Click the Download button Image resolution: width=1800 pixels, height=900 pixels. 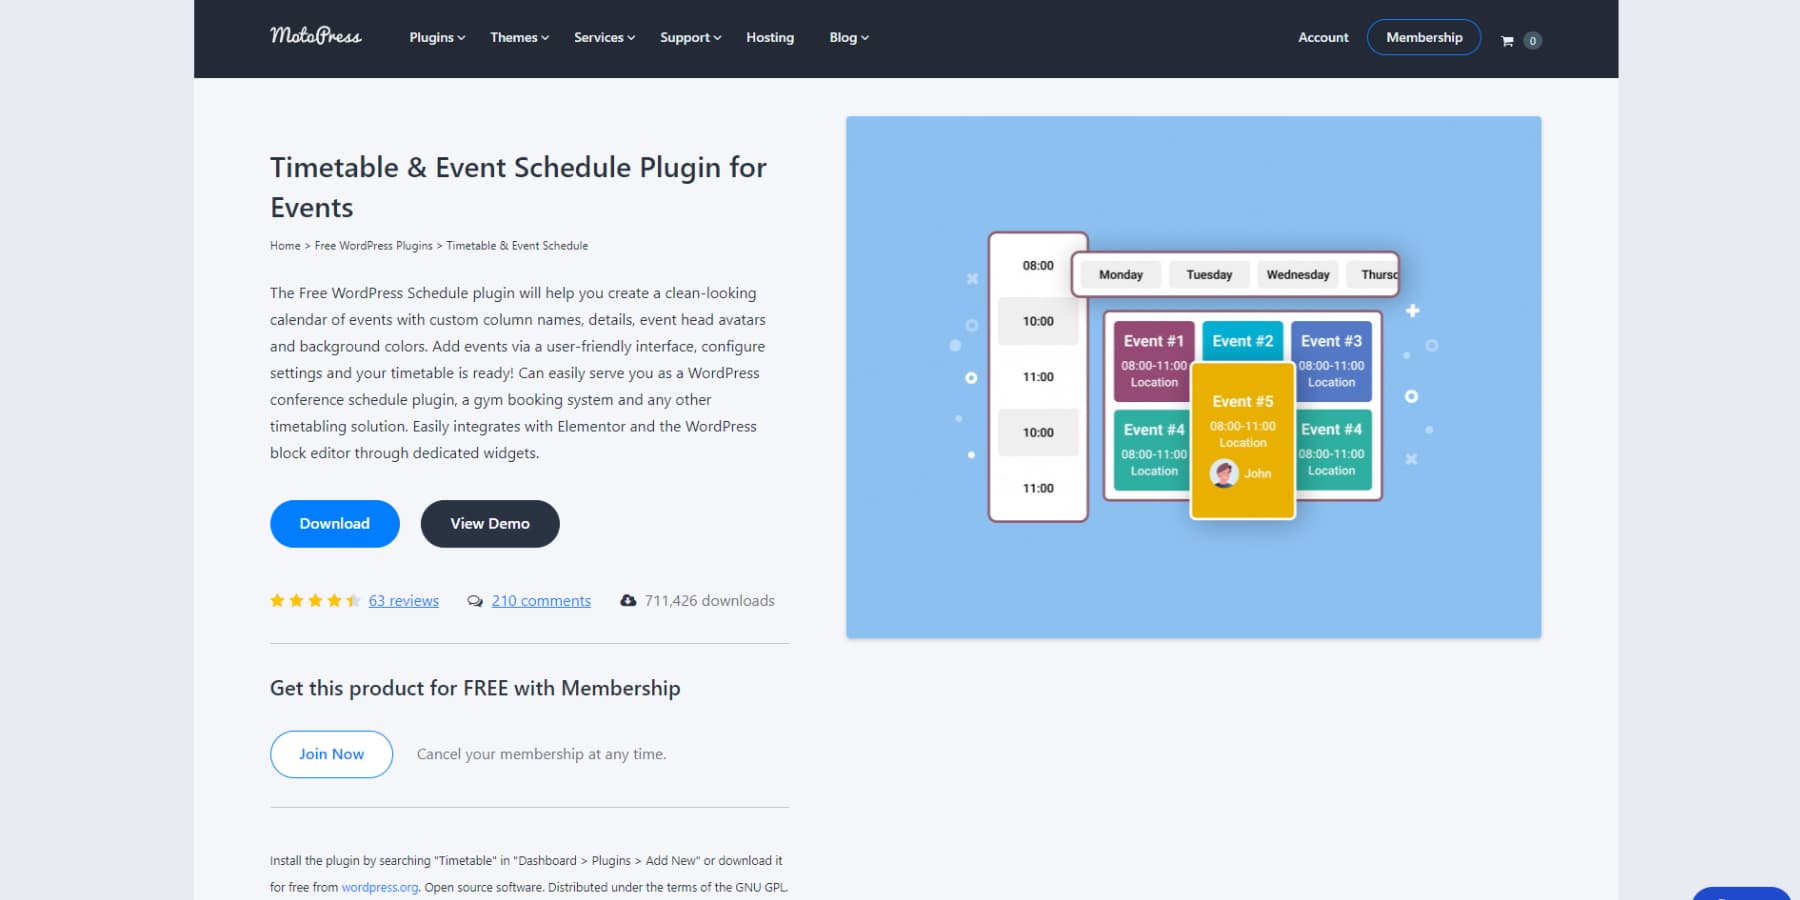click(334, 523)
